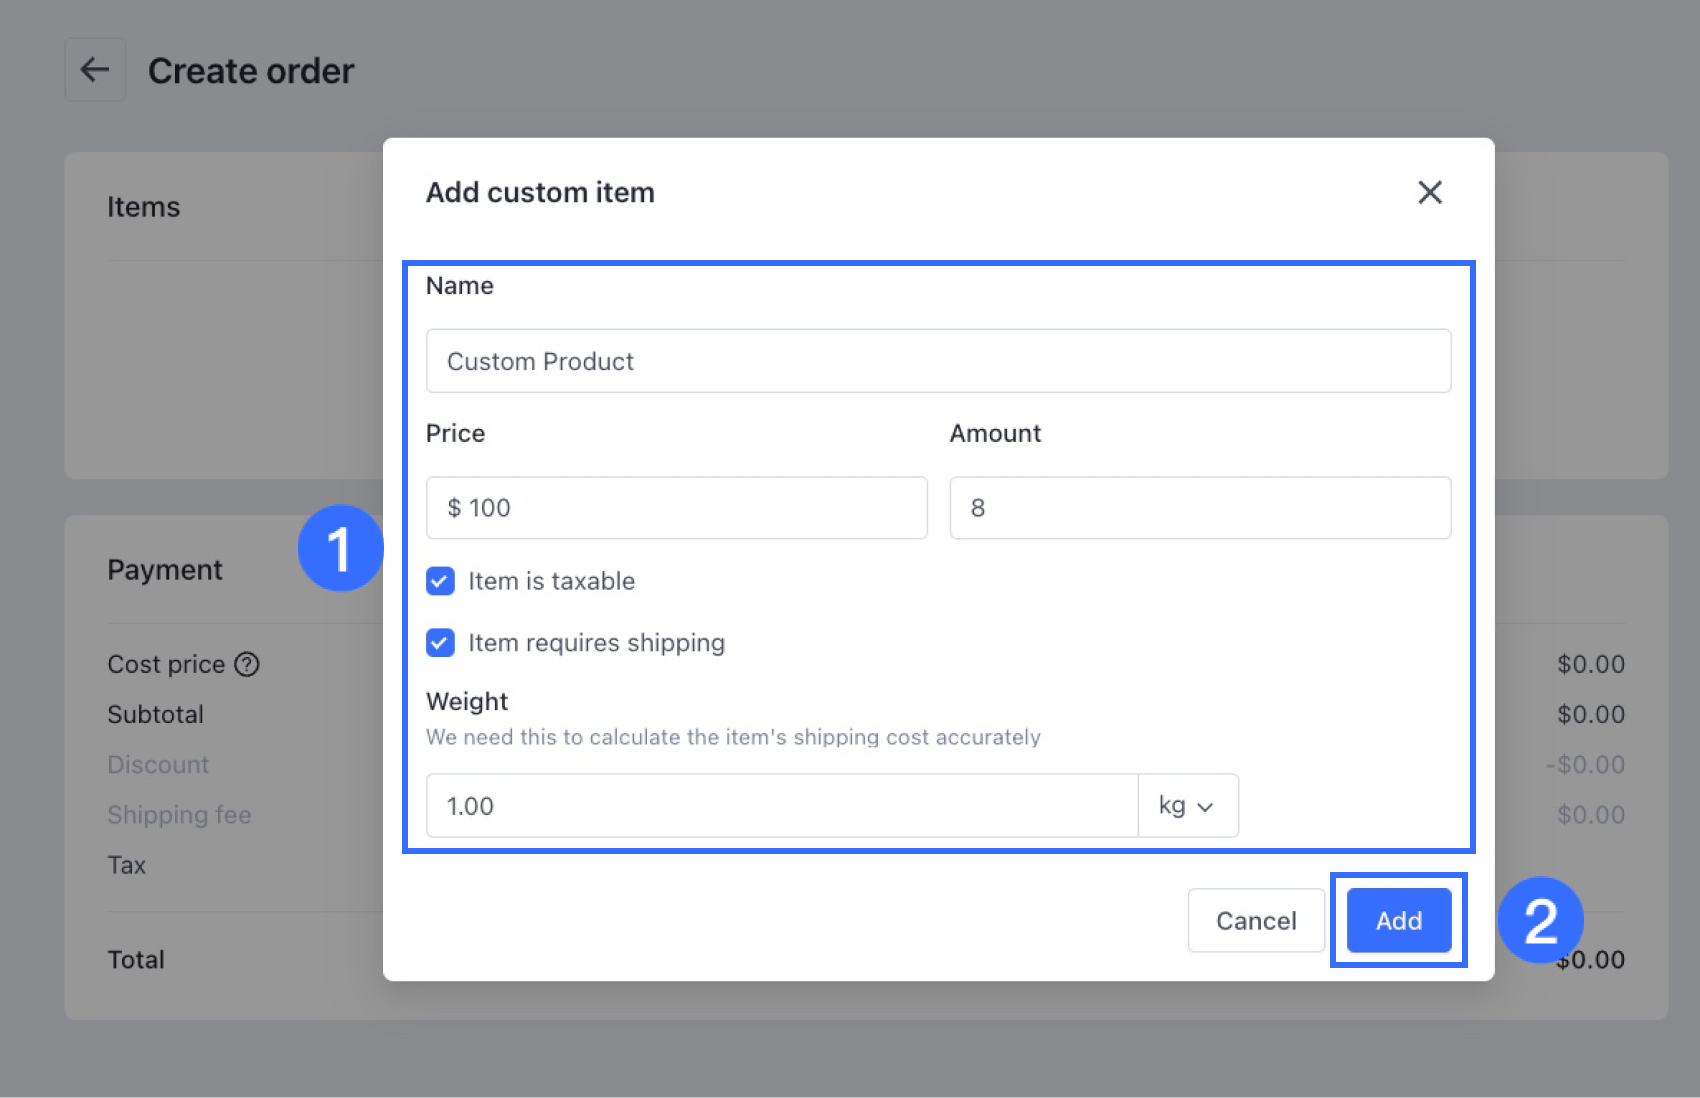Click the Weight value field

(781, 806)
